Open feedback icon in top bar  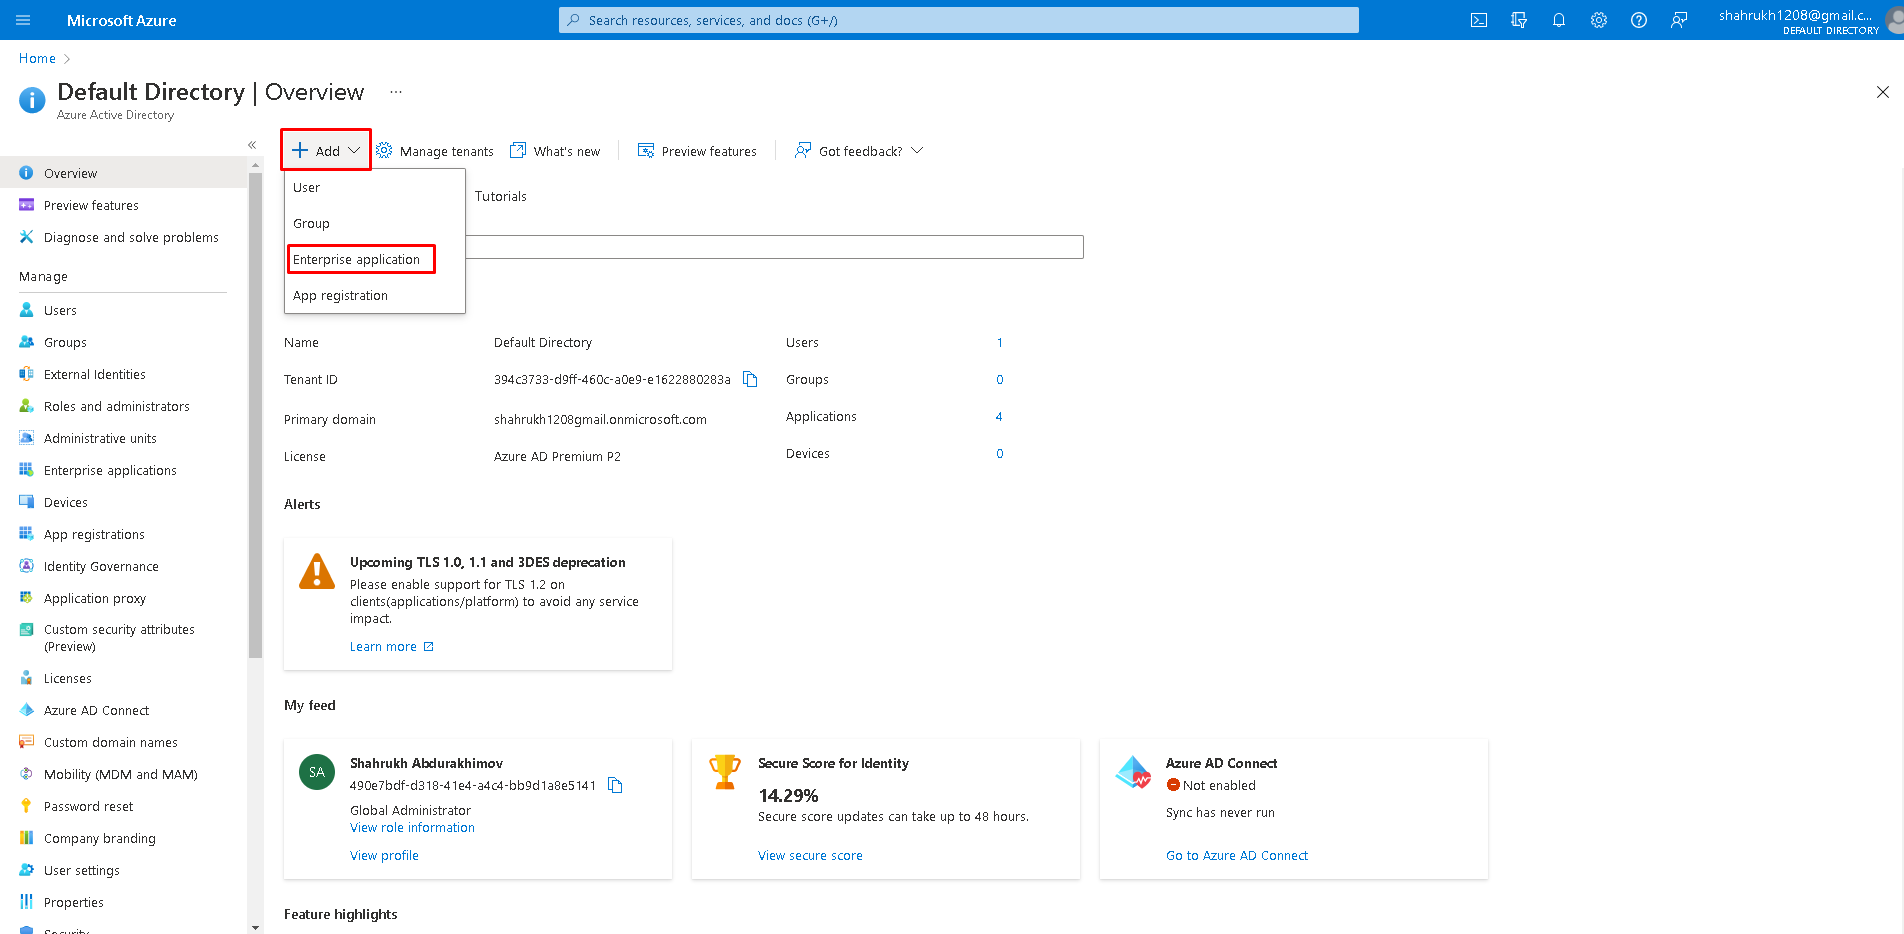1679,20
